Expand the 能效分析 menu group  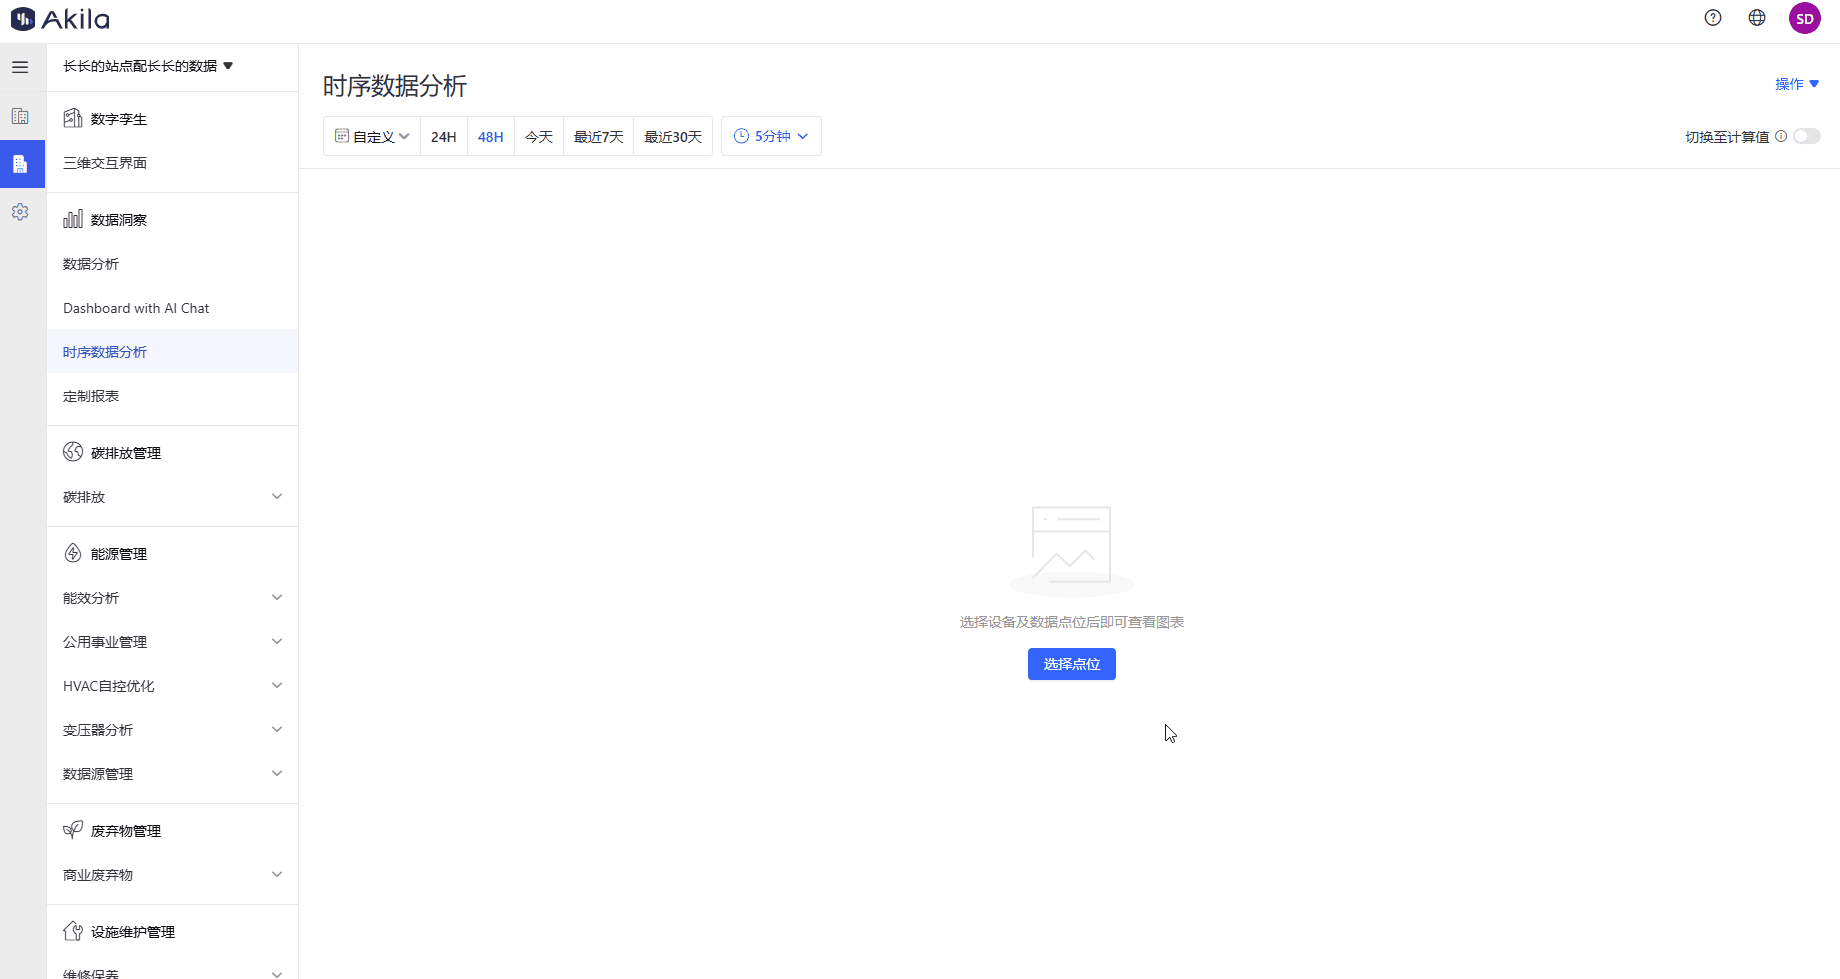point(172,598)
